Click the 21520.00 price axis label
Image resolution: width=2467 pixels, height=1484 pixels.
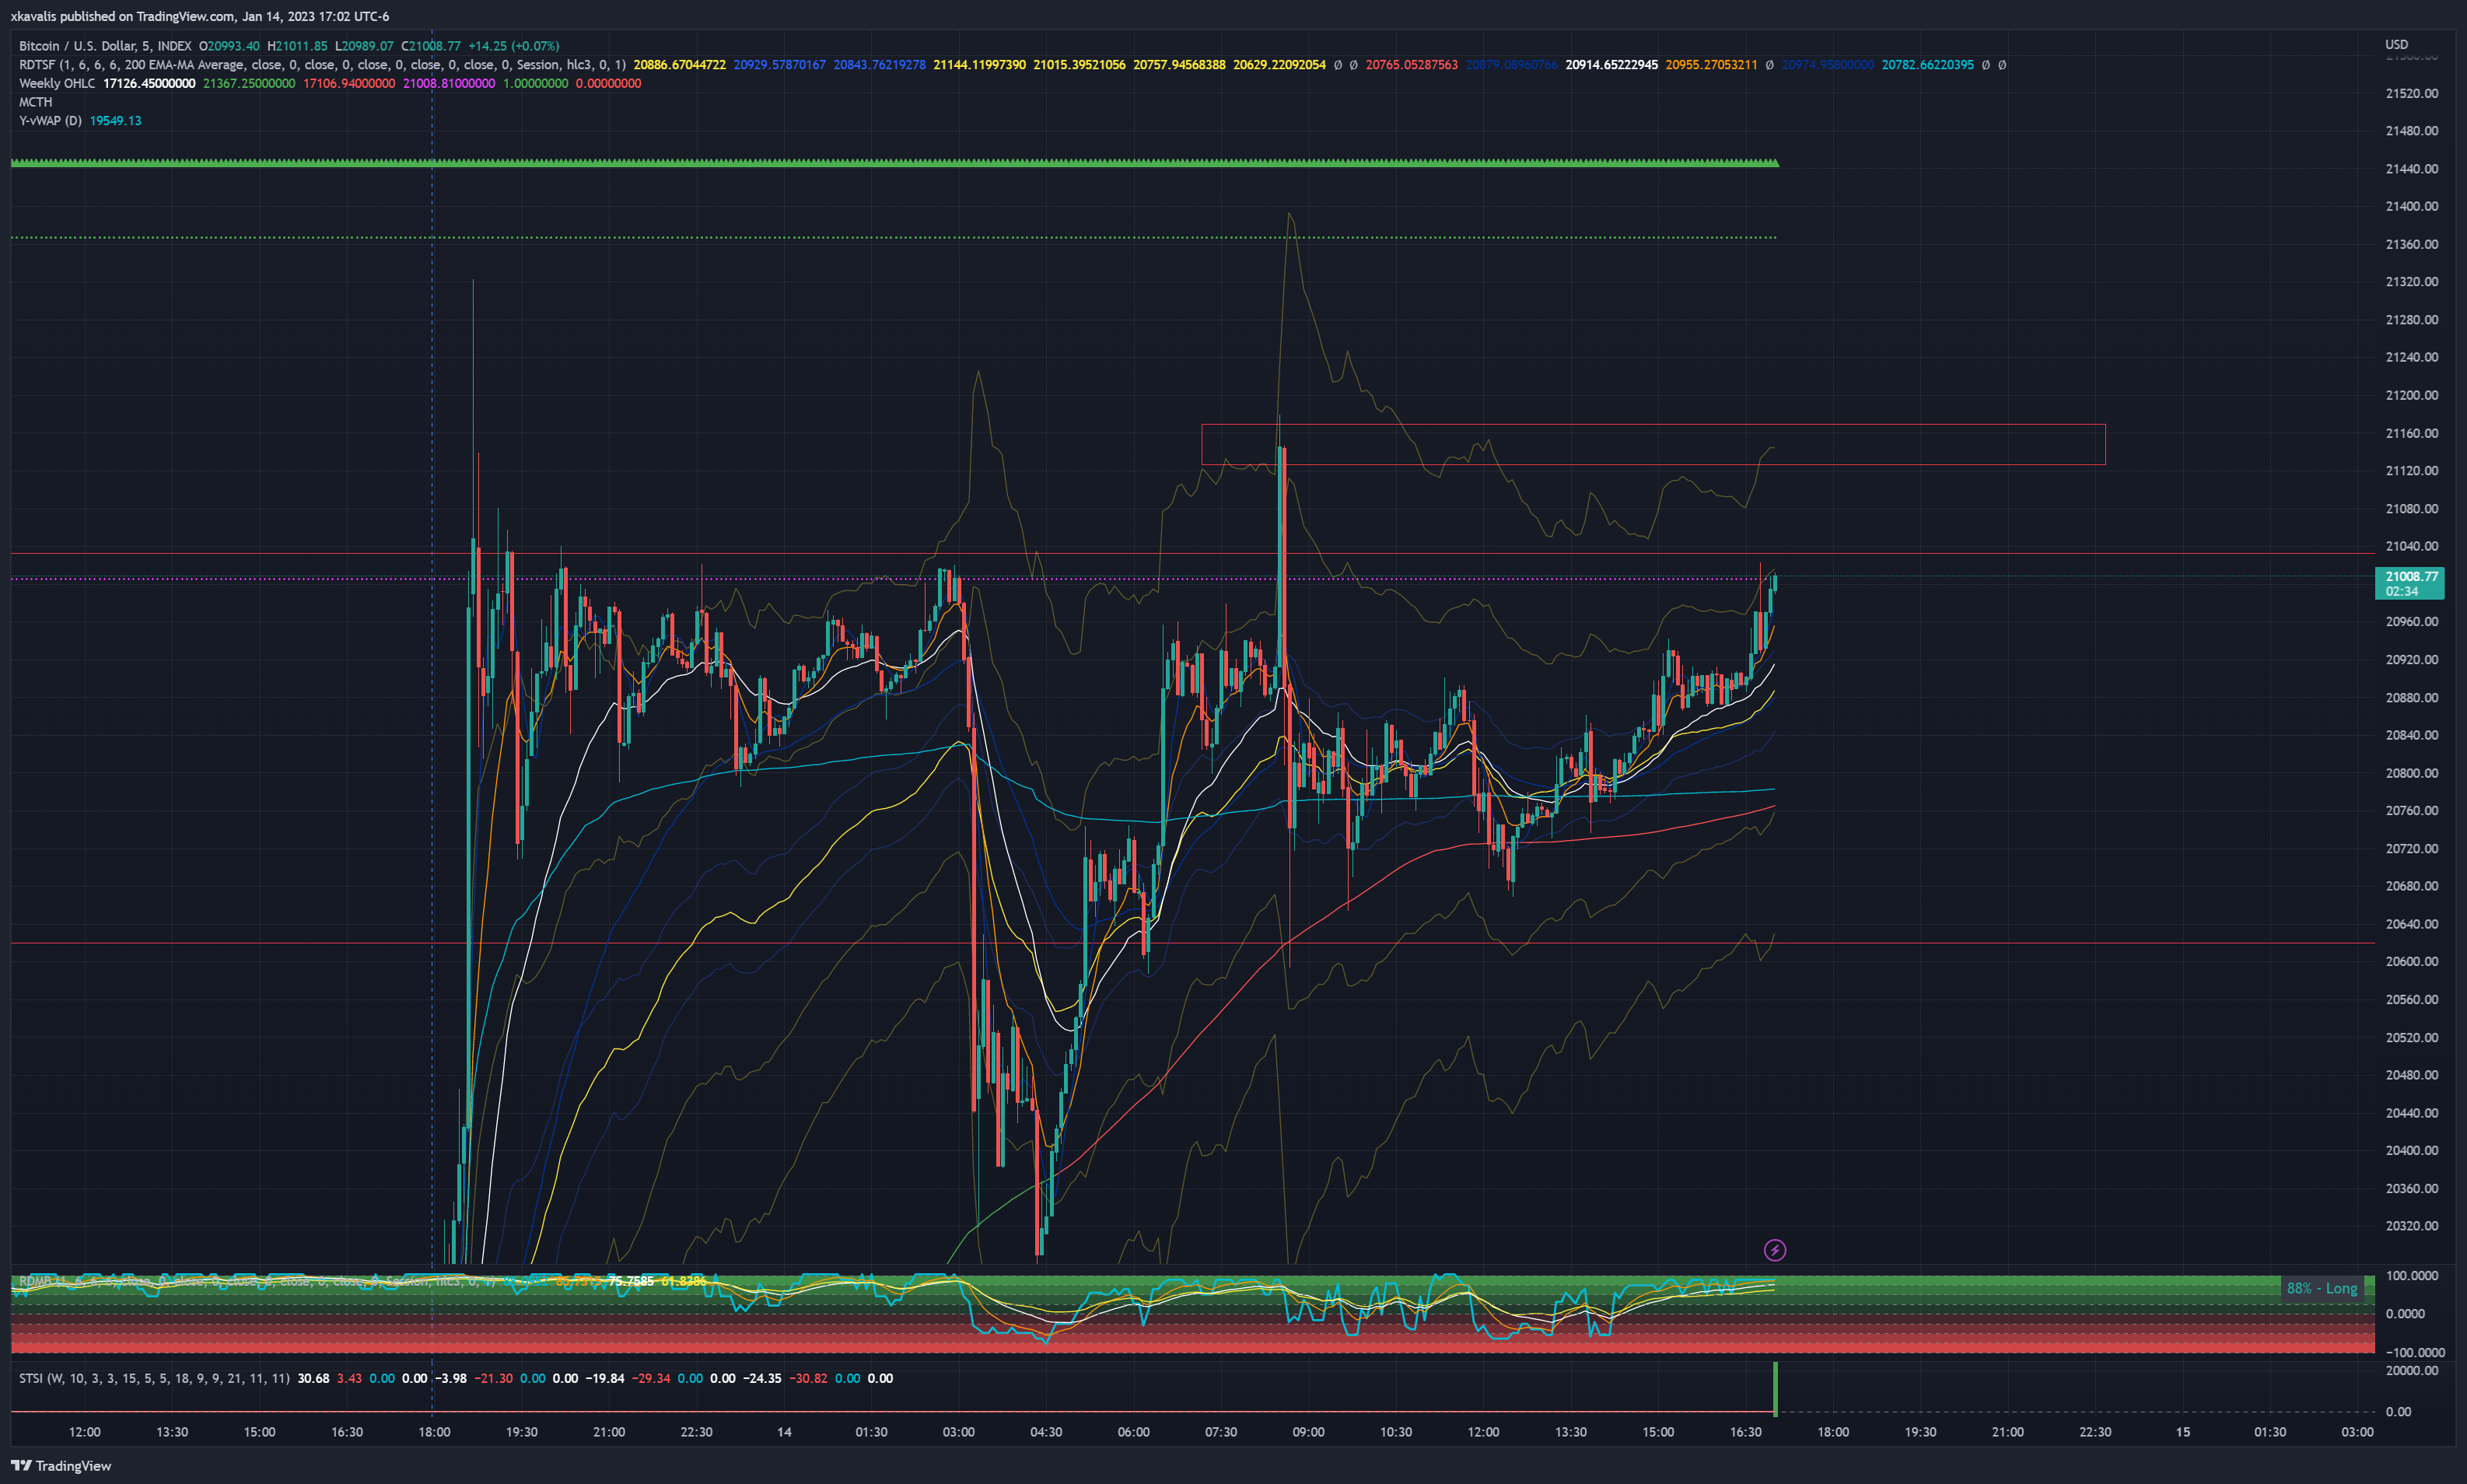[2411, 93]
